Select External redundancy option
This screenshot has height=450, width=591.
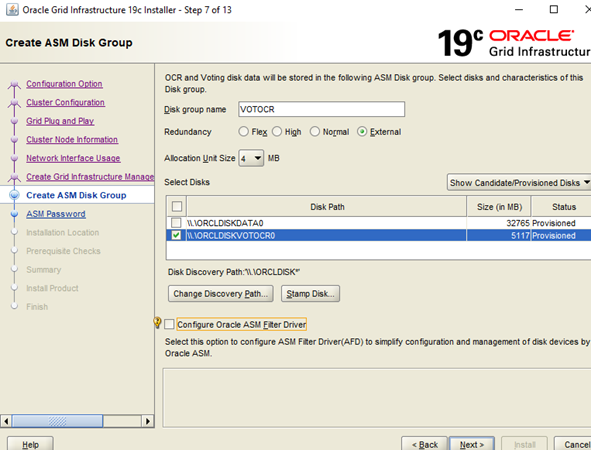[x=362, y=132]
